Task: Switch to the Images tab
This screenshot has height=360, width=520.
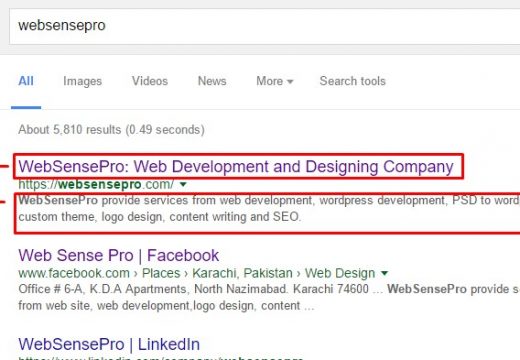Action: pyautogui.click(x=82, y=81)
